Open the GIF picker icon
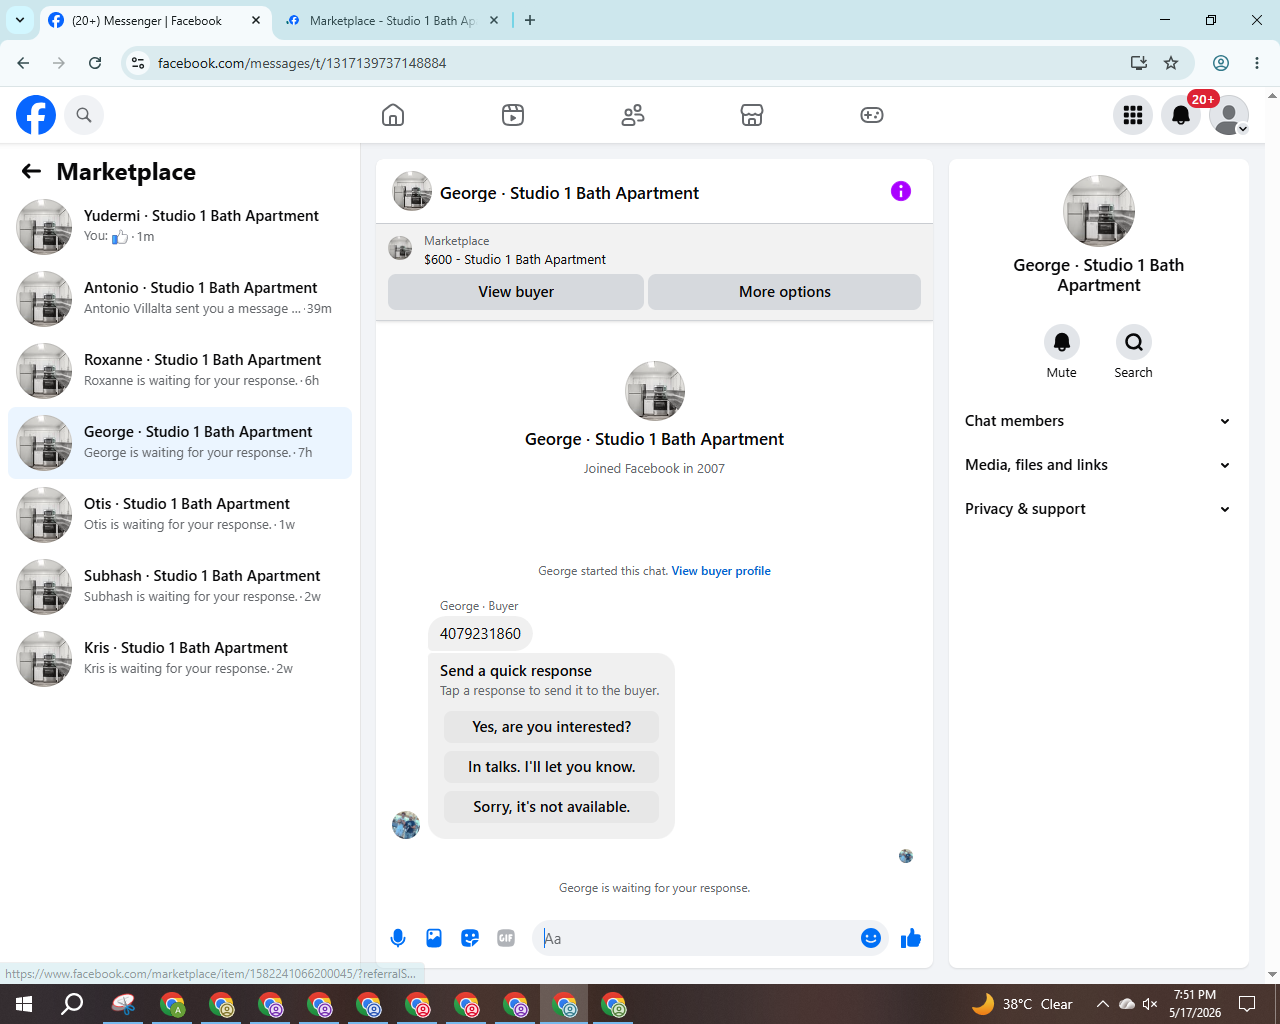The width and height of the screenshot is (1280, 1024). click(x=506, y=938)
